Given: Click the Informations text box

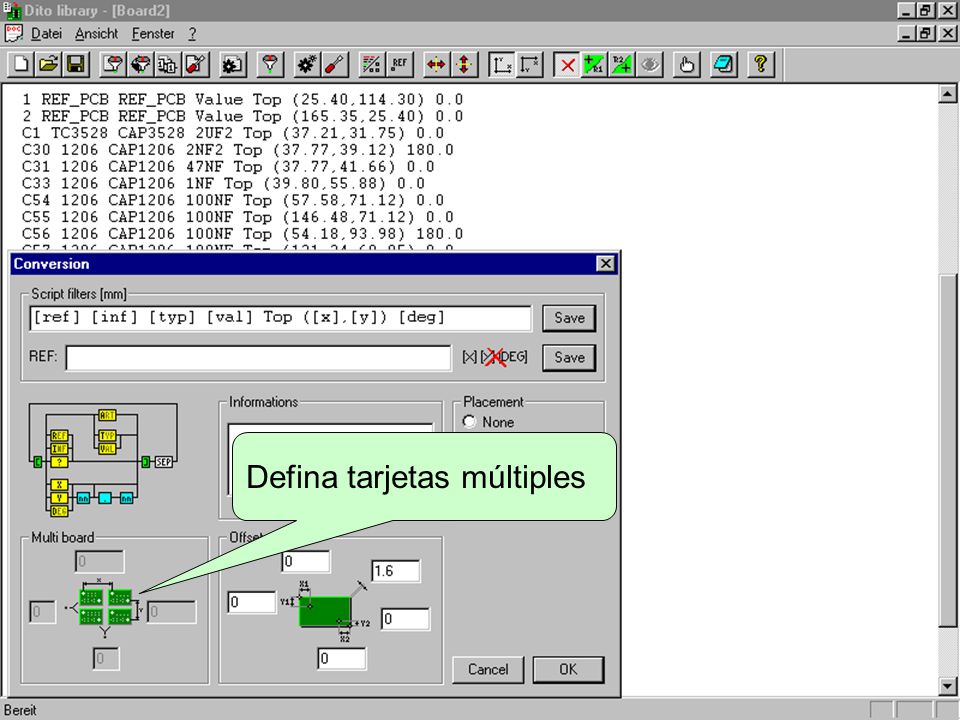Looking at the screenshot, I should (331, 458).
